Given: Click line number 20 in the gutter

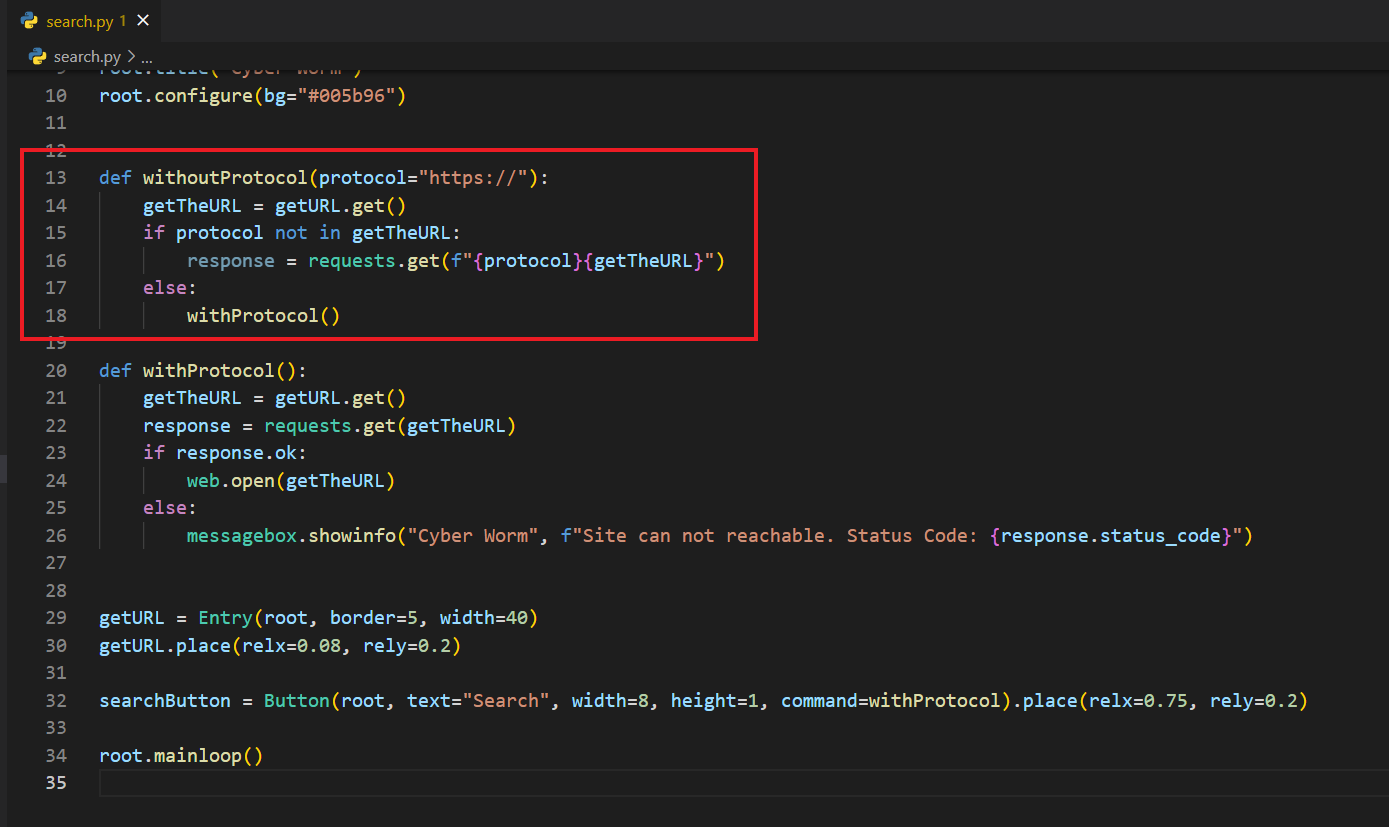Looking at the screenshot, I should point(55,371).
